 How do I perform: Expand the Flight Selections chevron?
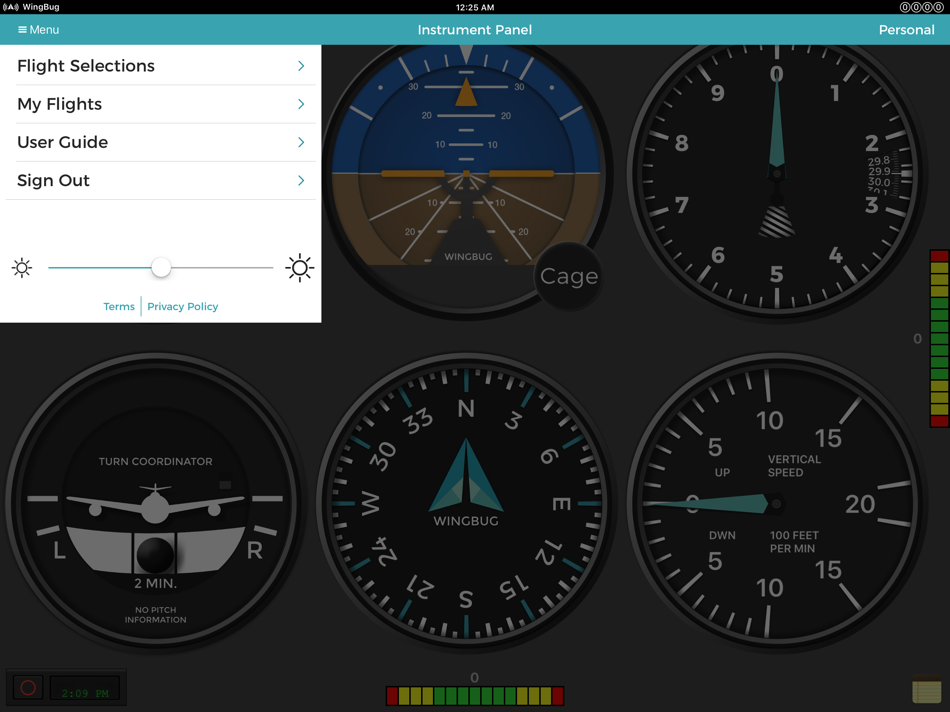(301, 65)
